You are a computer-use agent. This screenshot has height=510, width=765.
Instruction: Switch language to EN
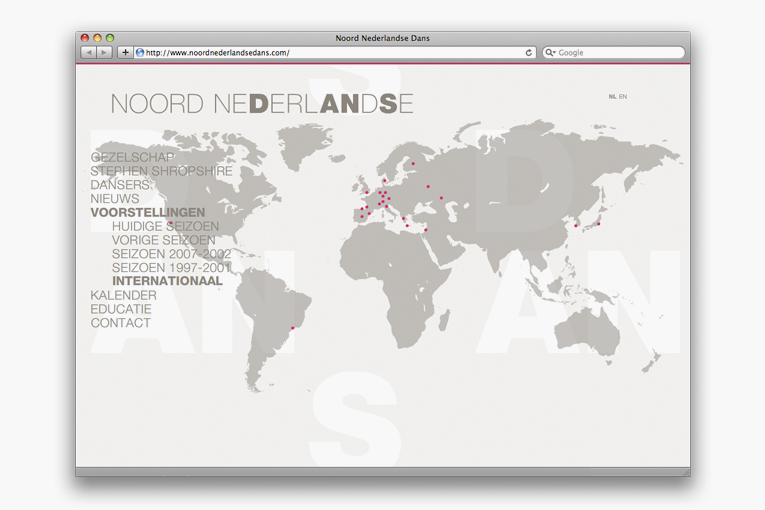point(623,97)
